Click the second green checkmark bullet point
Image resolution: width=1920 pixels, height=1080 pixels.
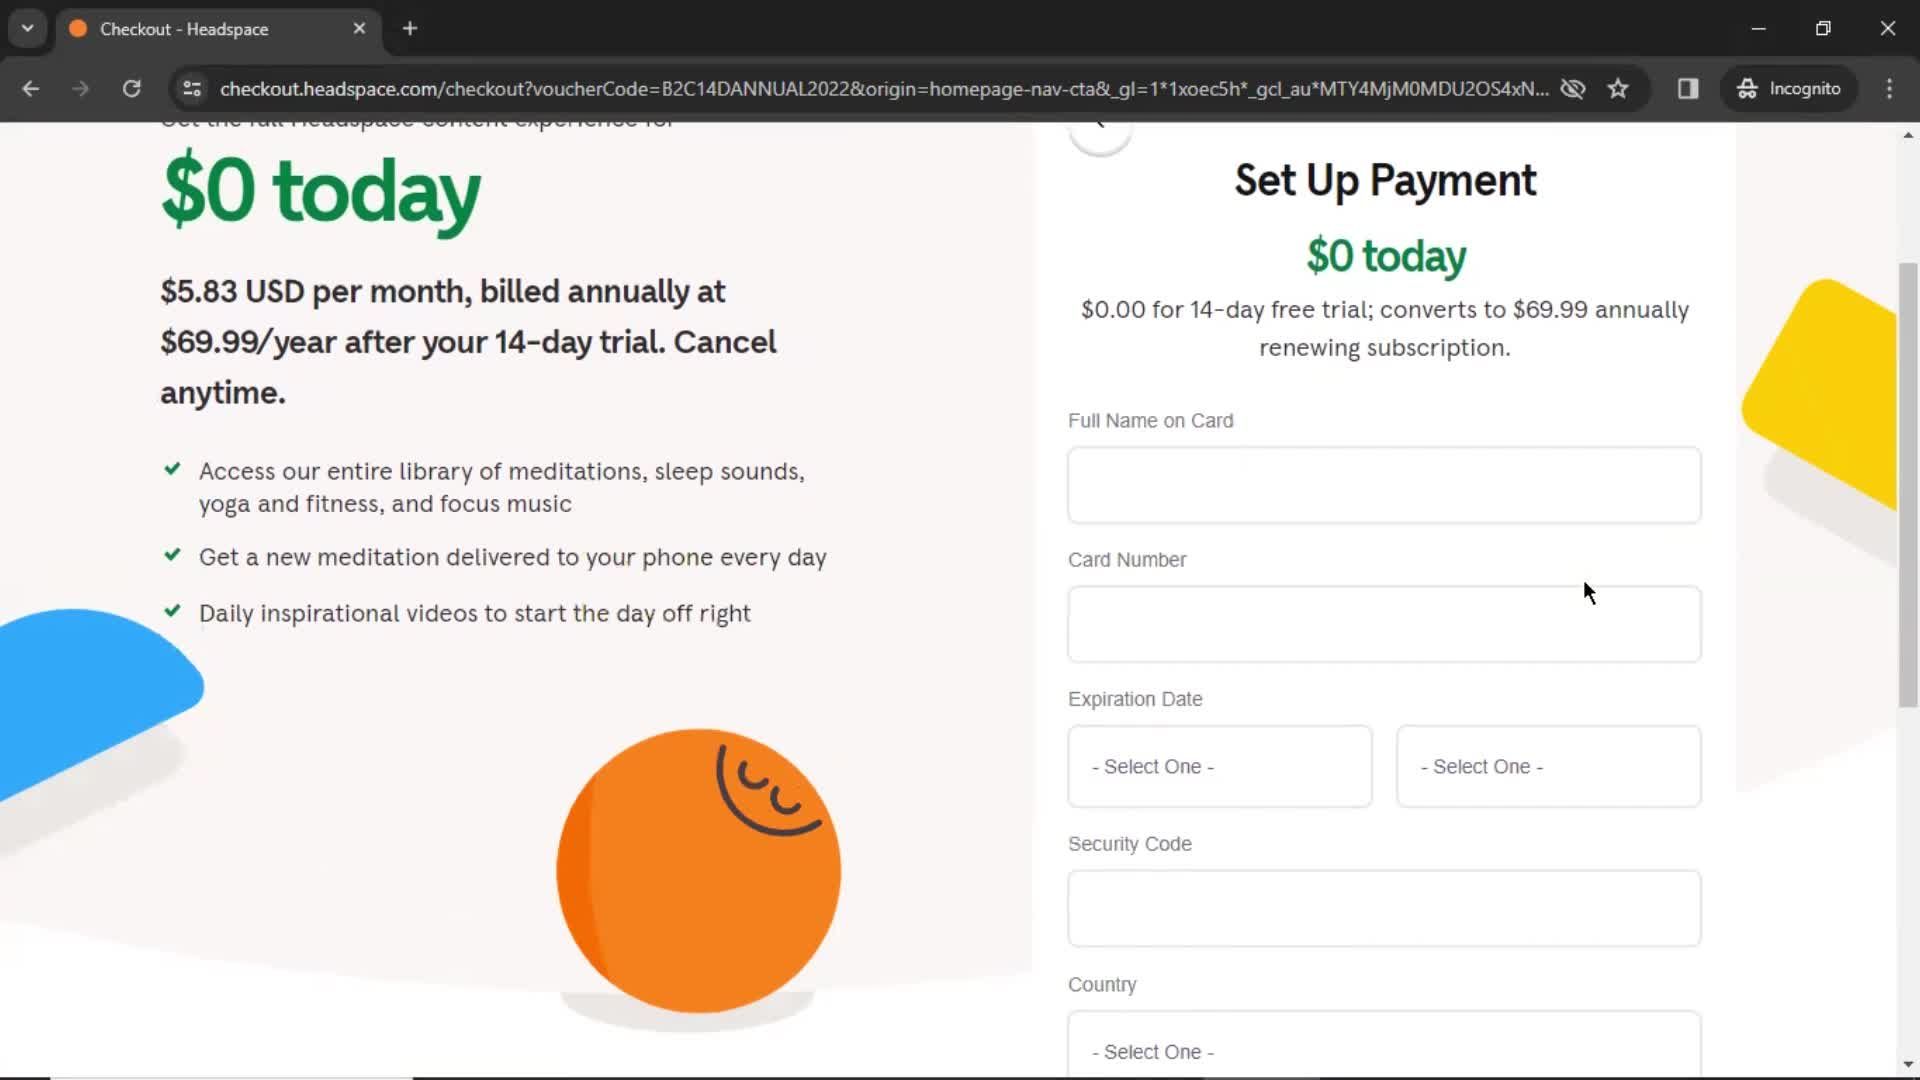tap(171, 554)
